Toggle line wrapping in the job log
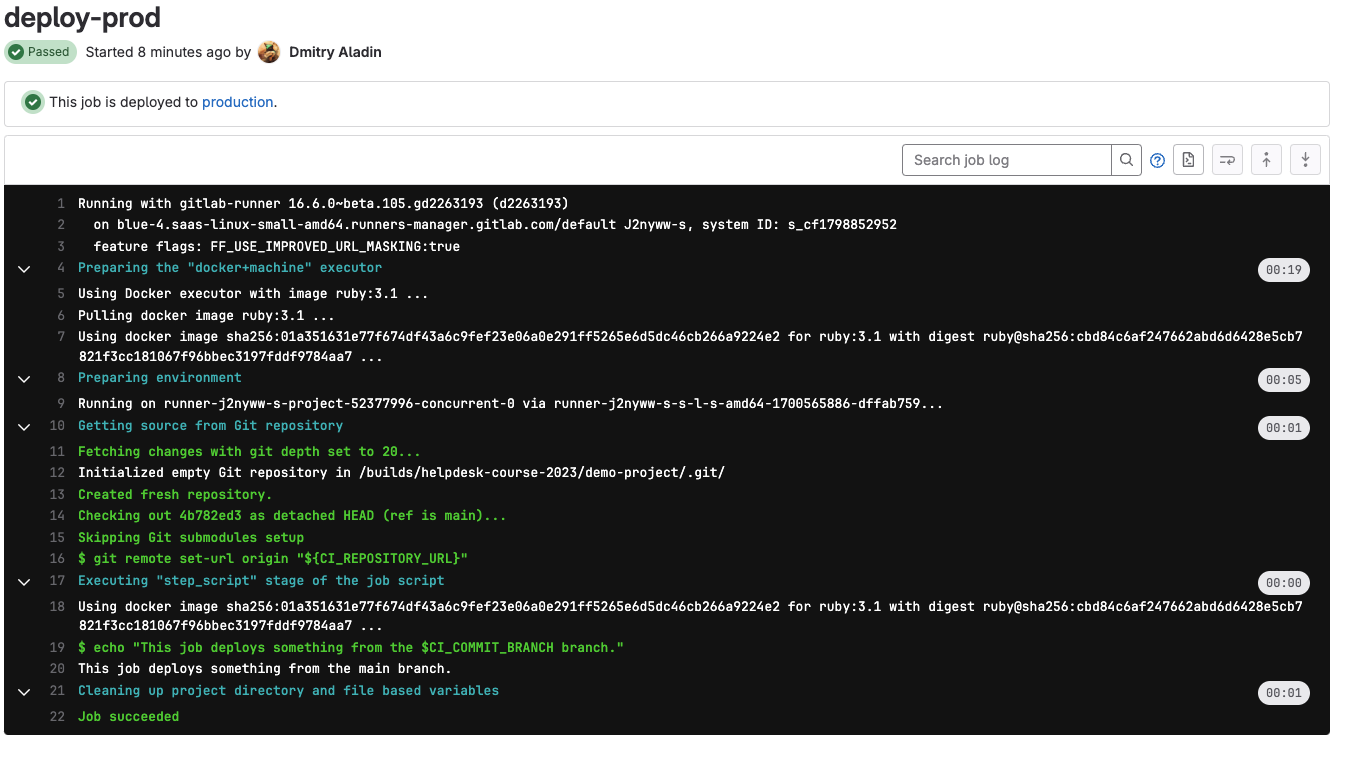Screen dimensions: 1346x761 [1227, 160]
